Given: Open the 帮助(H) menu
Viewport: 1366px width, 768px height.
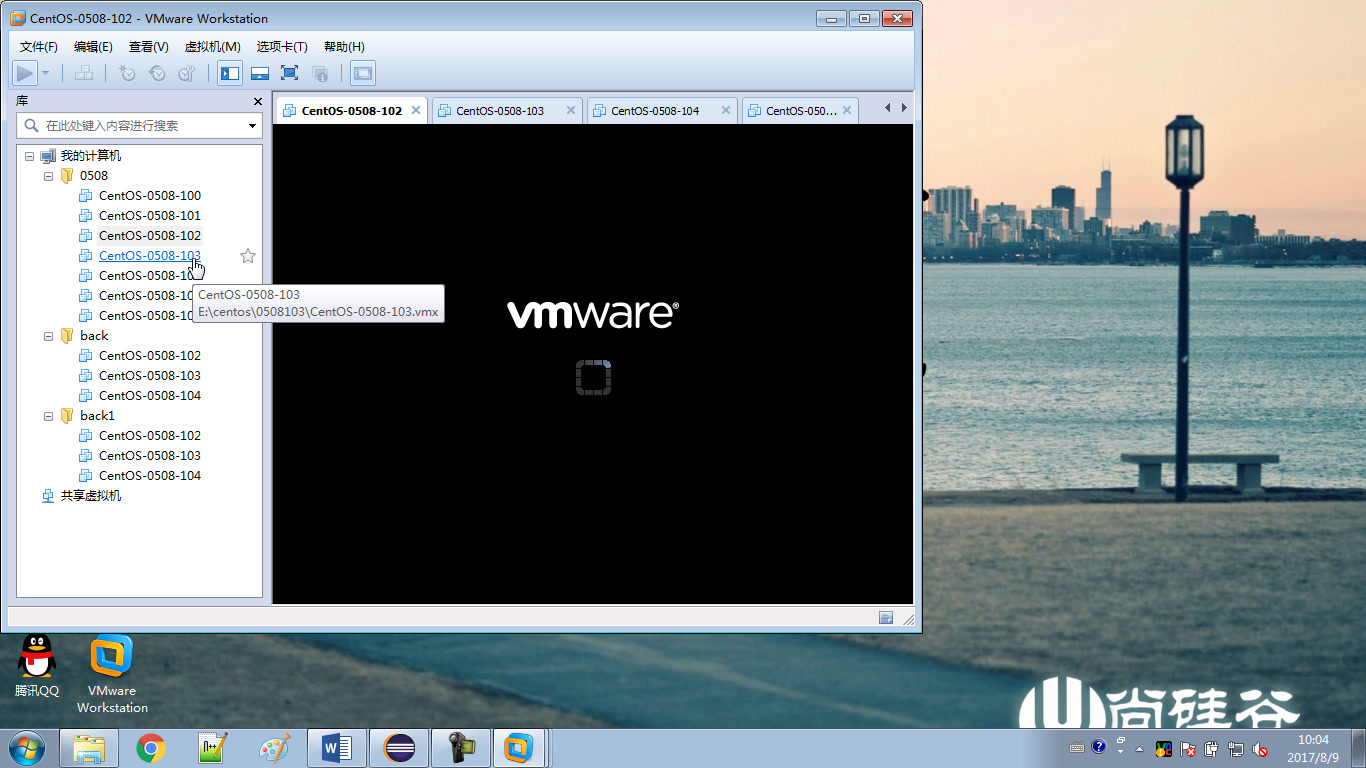Looking at the screenshot, I should pyautogui.click(x=344, y=47).
